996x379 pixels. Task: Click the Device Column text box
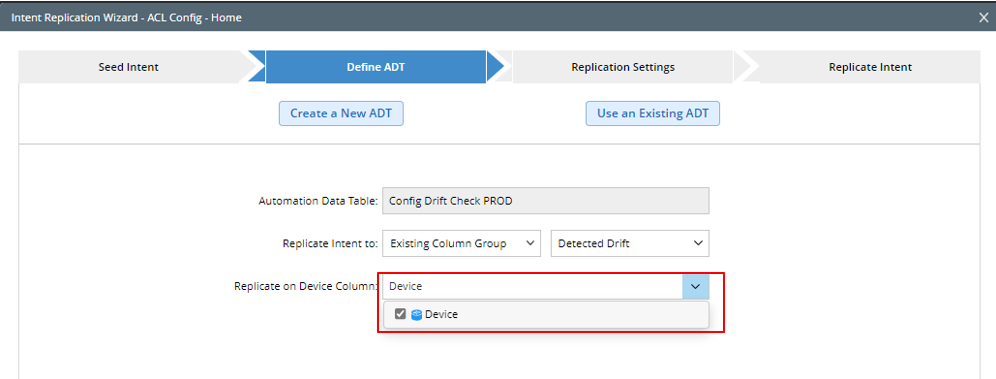pyautogui.click(x=533, y=286)
